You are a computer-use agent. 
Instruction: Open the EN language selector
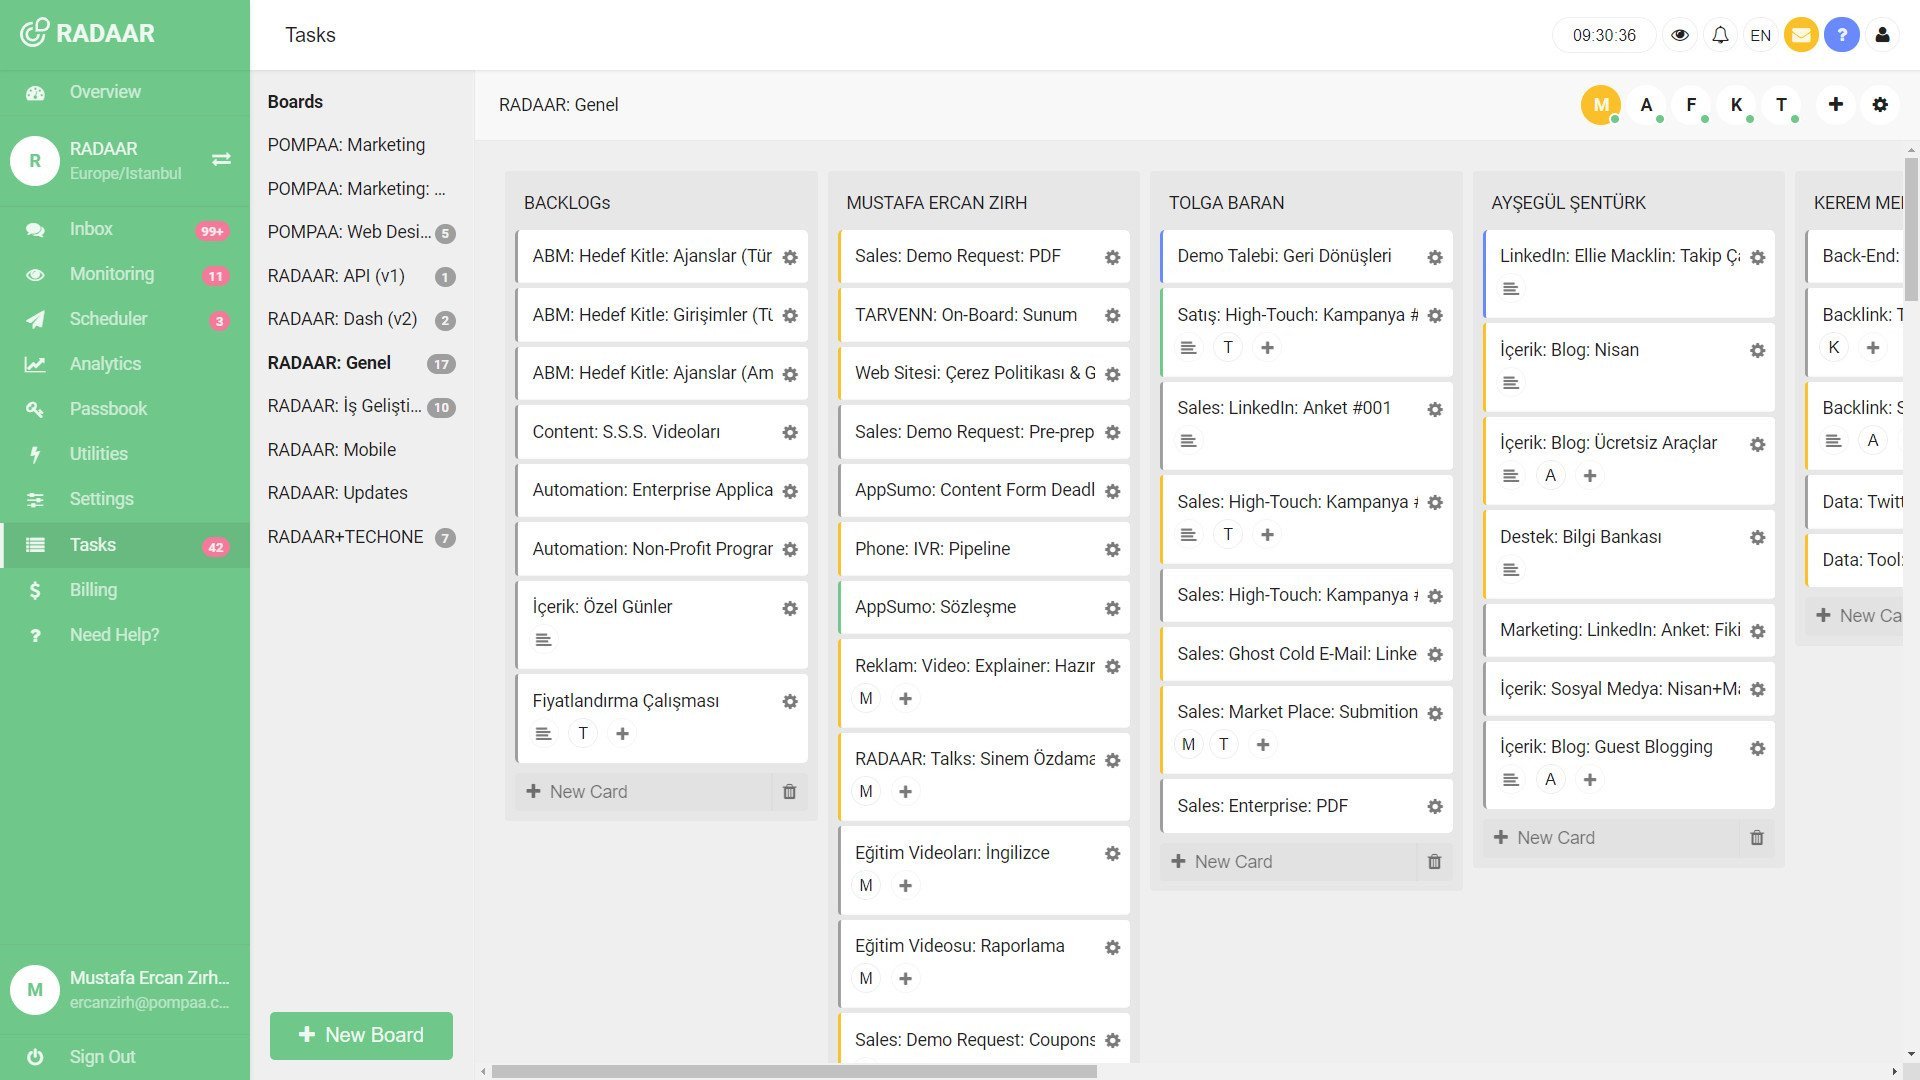coord(1760,35)
